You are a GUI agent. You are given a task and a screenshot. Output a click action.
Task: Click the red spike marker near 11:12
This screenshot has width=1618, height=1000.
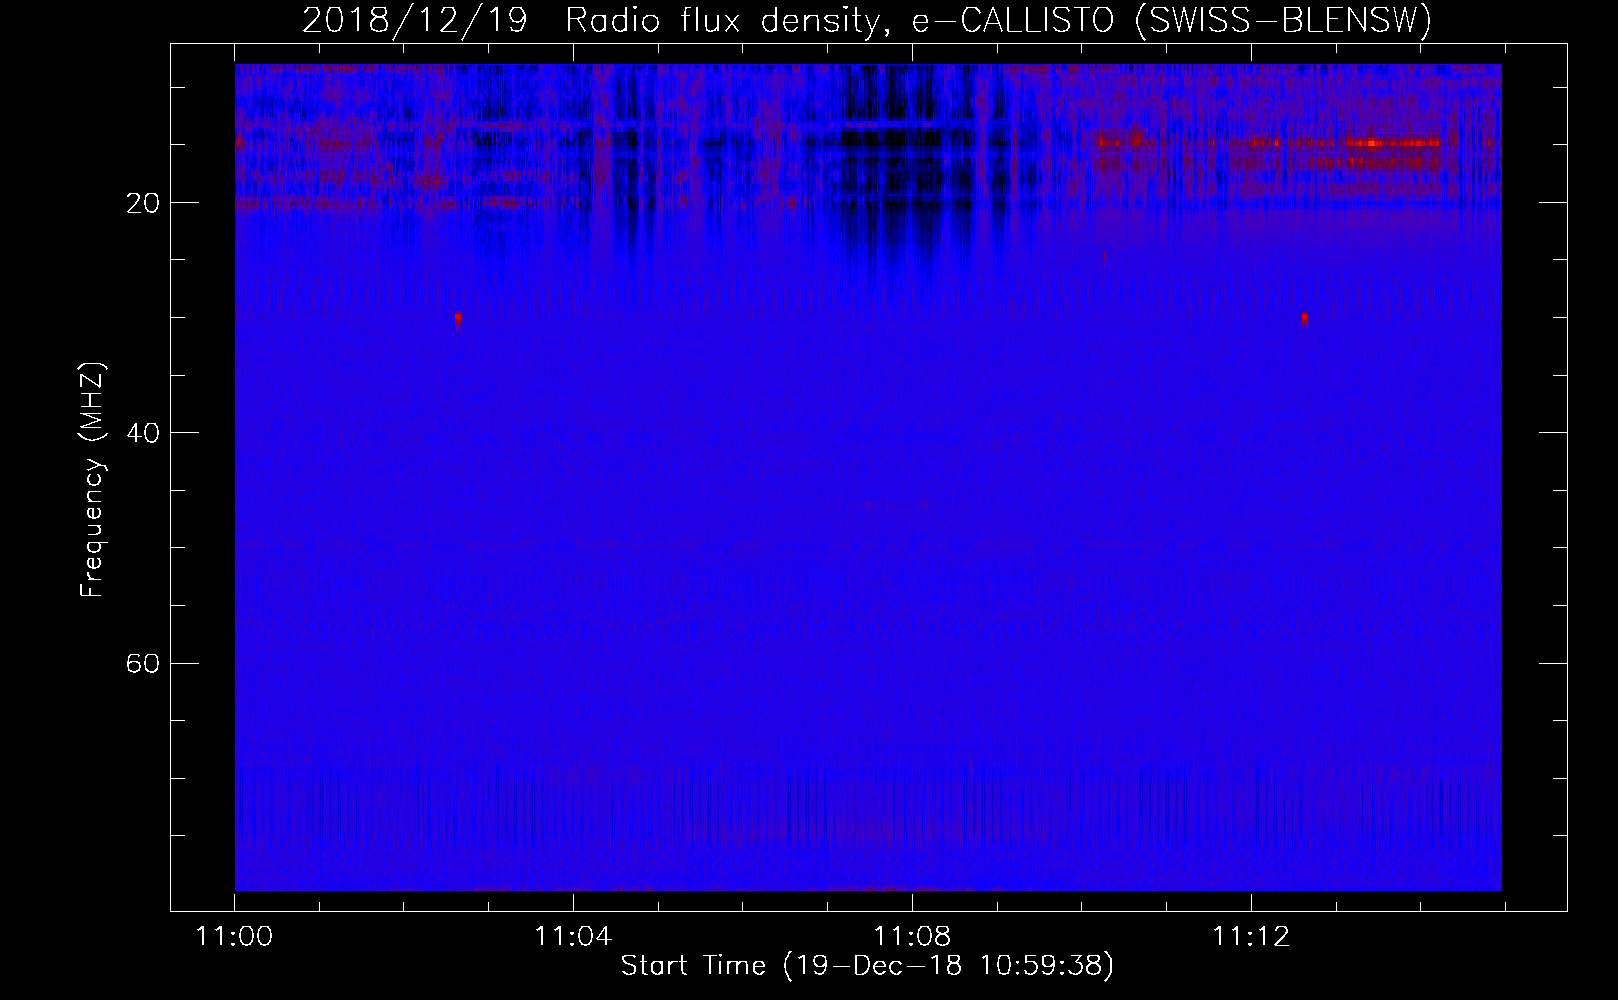(x=1304, y=319)
